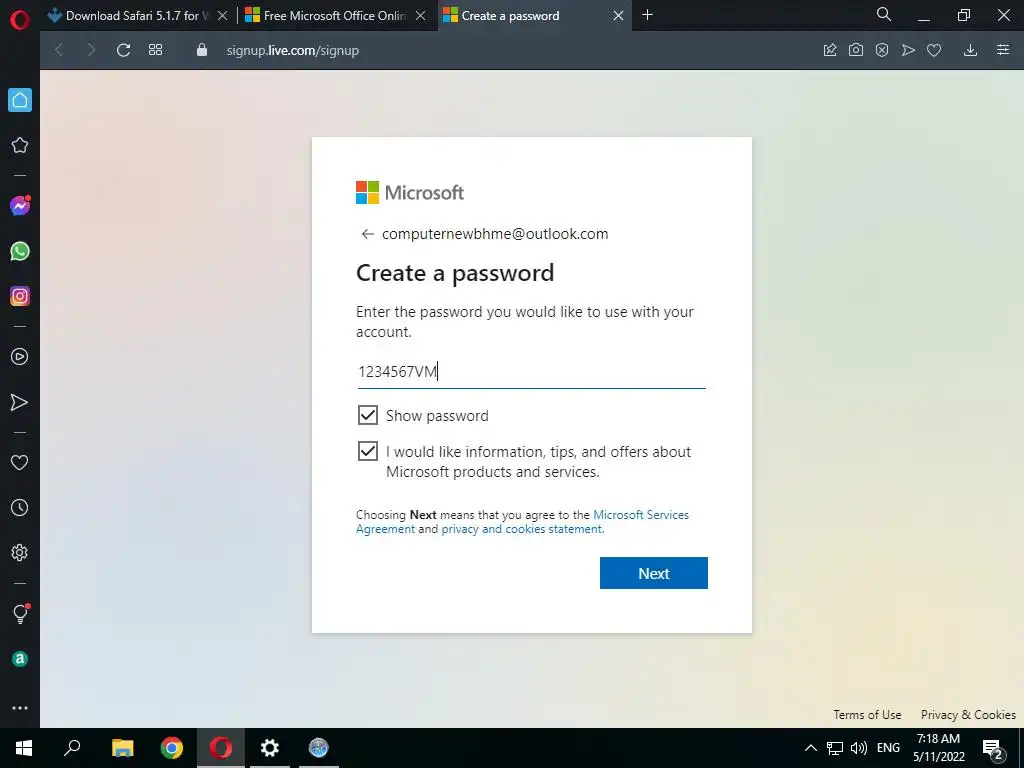The image size is (1024, 768).
Task: Open File Explorer from the taskbar
Action: tap(122, 748)
